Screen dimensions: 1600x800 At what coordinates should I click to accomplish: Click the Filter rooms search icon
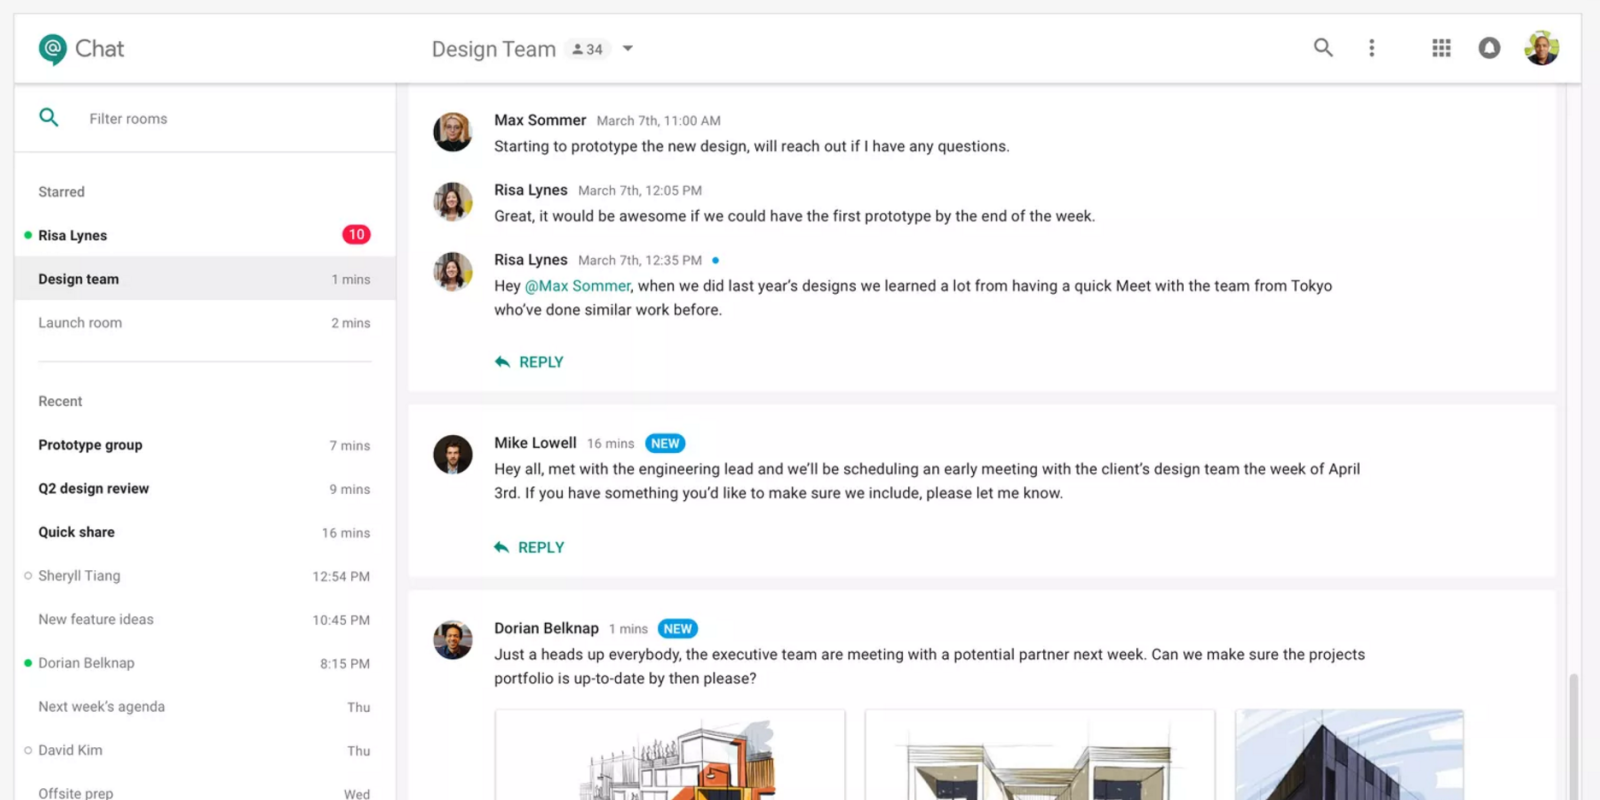coord(49,118)
